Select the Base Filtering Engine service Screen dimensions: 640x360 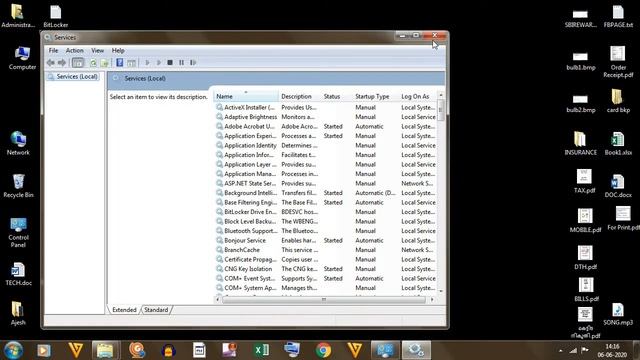tap(325, 202)
